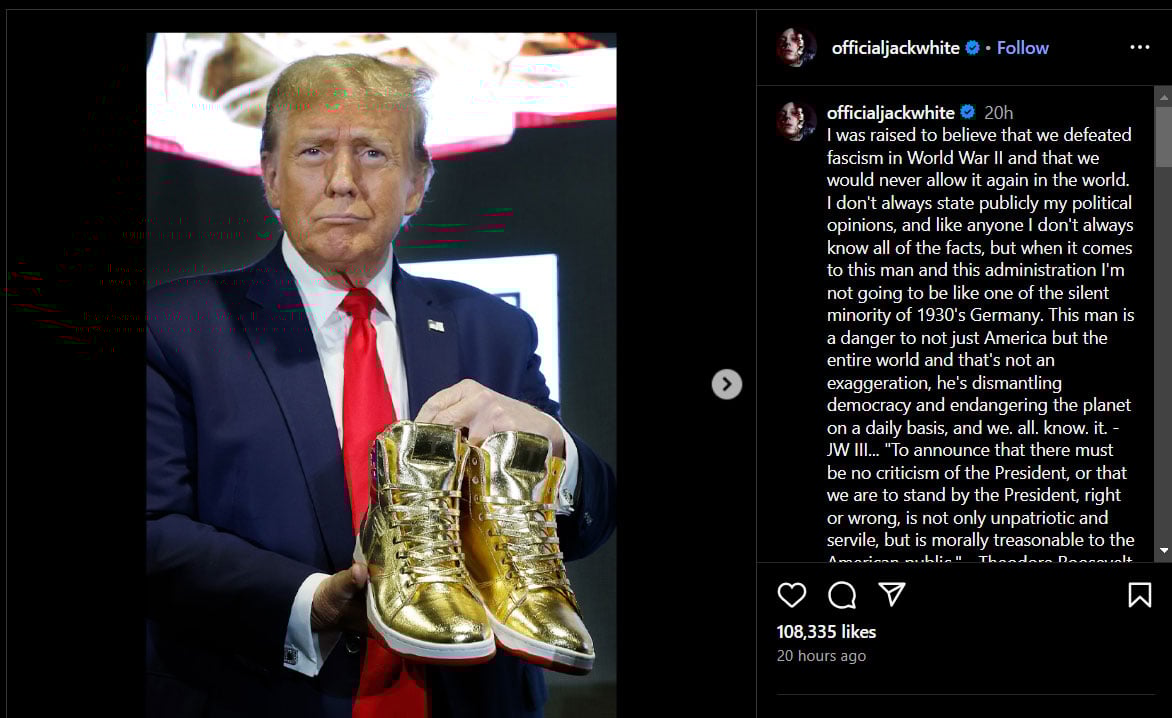Save post with the bookmark icon
The width and height of the screenshot is (1172, 718).
click(1139, 595)
